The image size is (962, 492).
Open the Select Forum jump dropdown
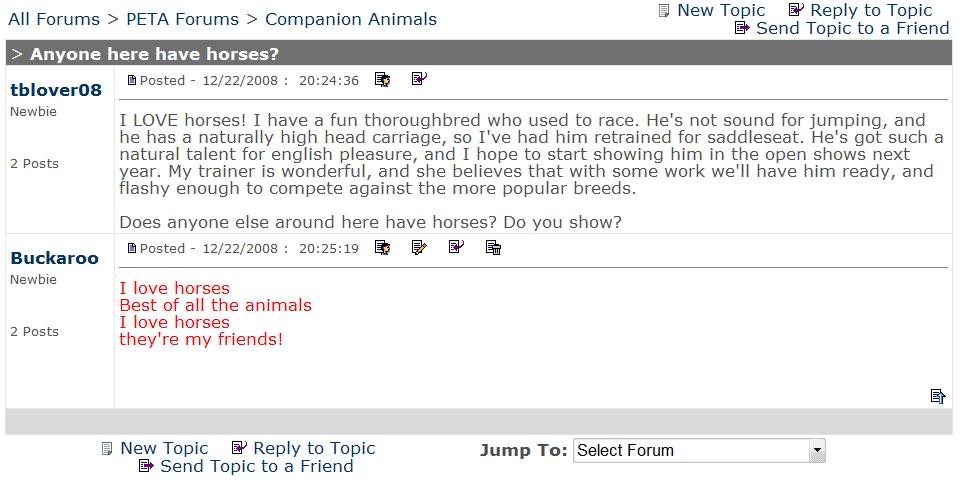click(699, 451)
